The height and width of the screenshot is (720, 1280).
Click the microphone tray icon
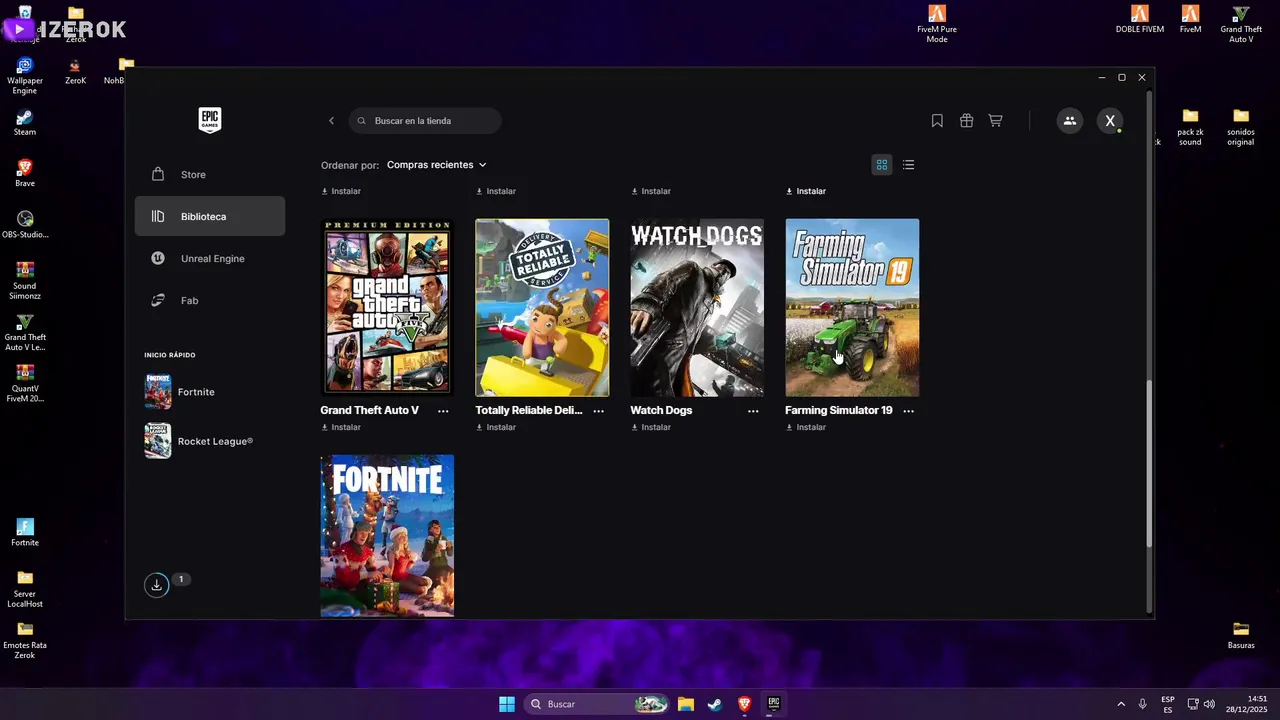1143,704
